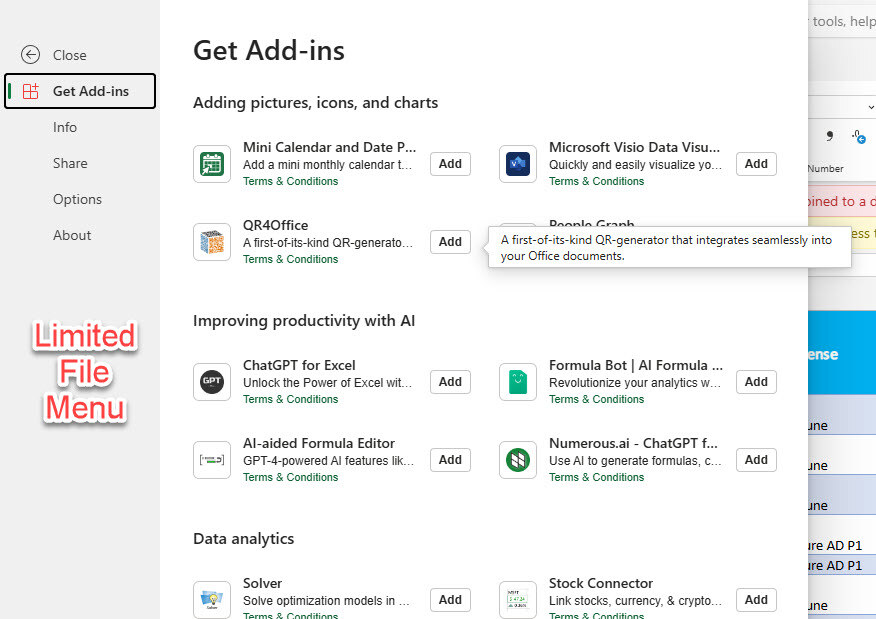
Task: Add the Numerous.ai add-in
Action: tap(756, 460)
